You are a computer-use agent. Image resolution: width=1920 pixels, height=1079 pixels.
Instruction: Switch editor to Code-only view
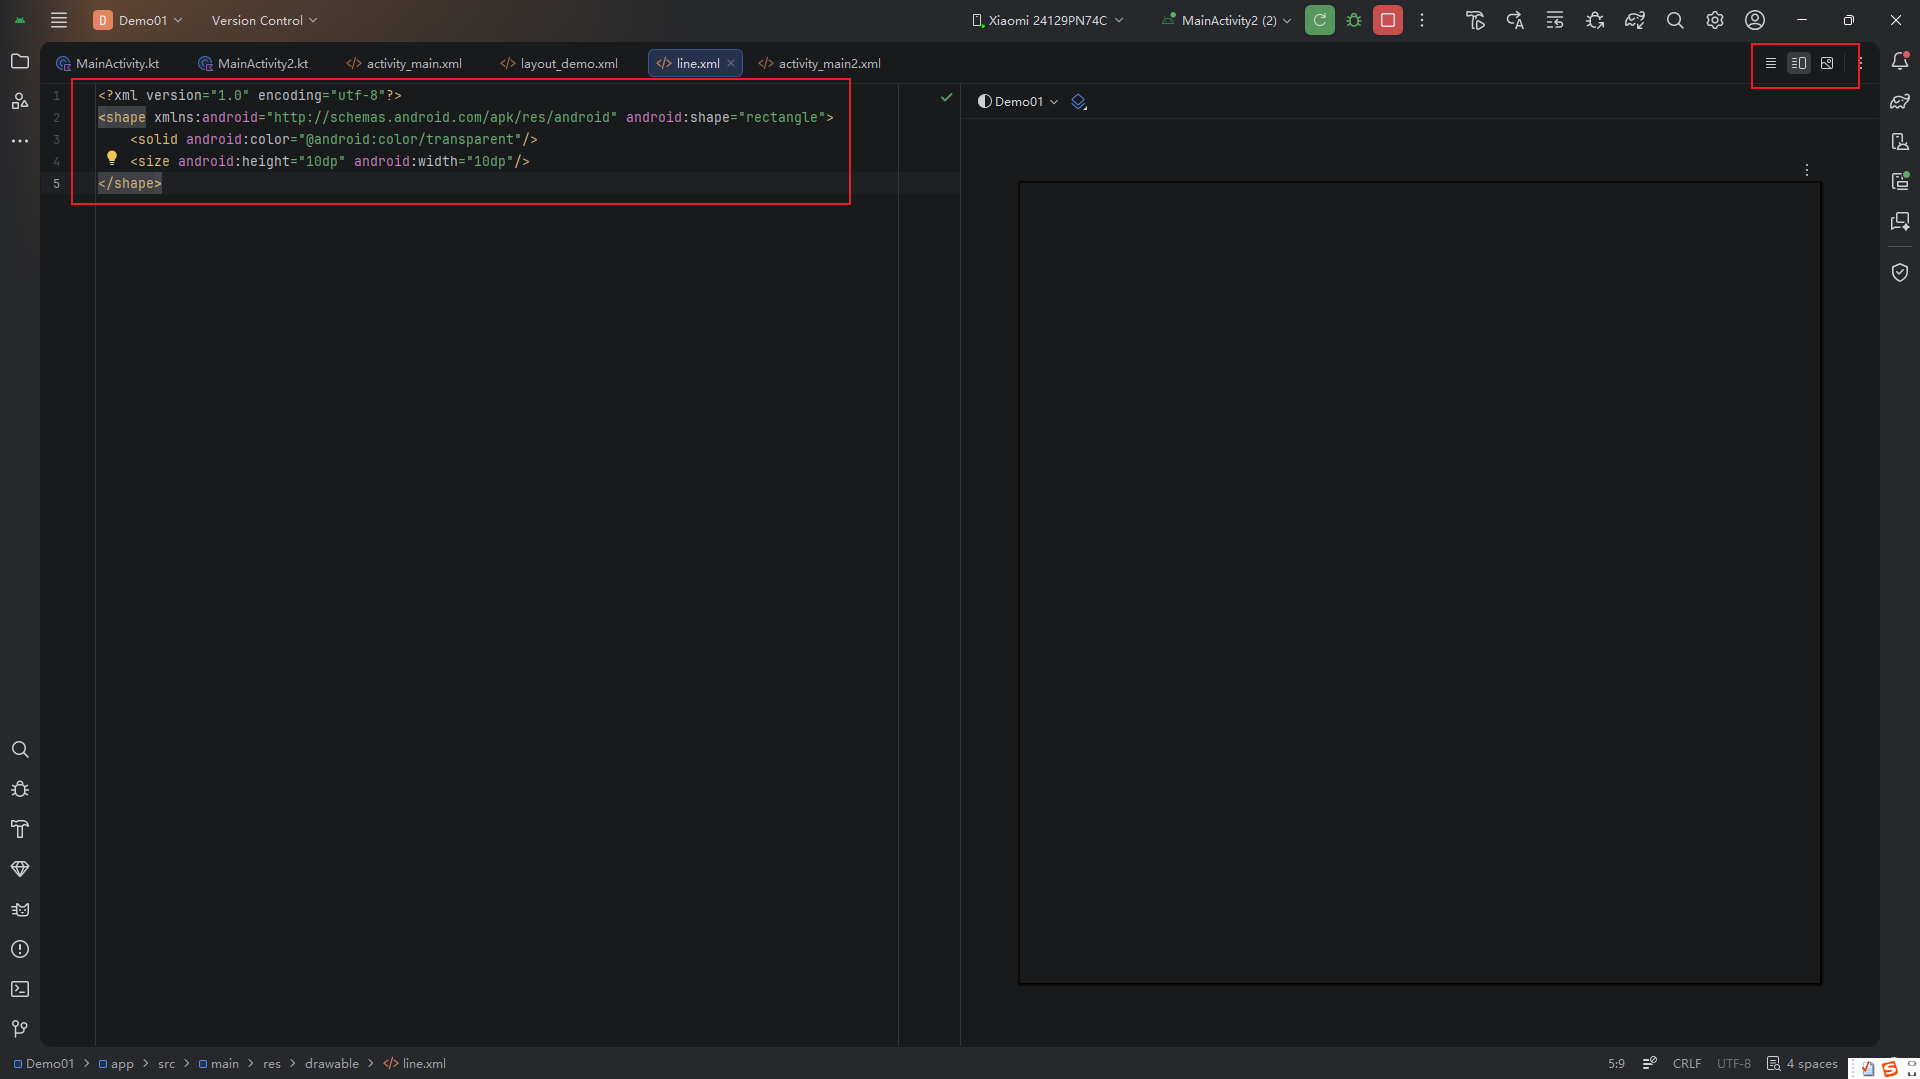pyautogui.click(x=1771, y=63)
